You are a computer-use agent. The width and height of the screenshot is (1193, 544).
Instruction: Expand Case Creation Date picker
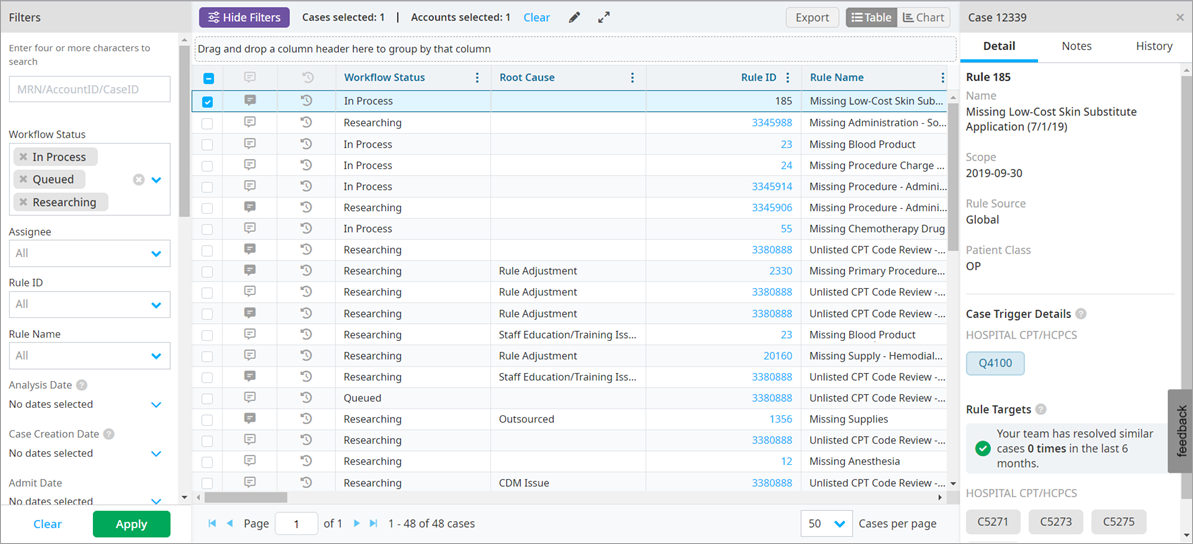pos(157,454)
